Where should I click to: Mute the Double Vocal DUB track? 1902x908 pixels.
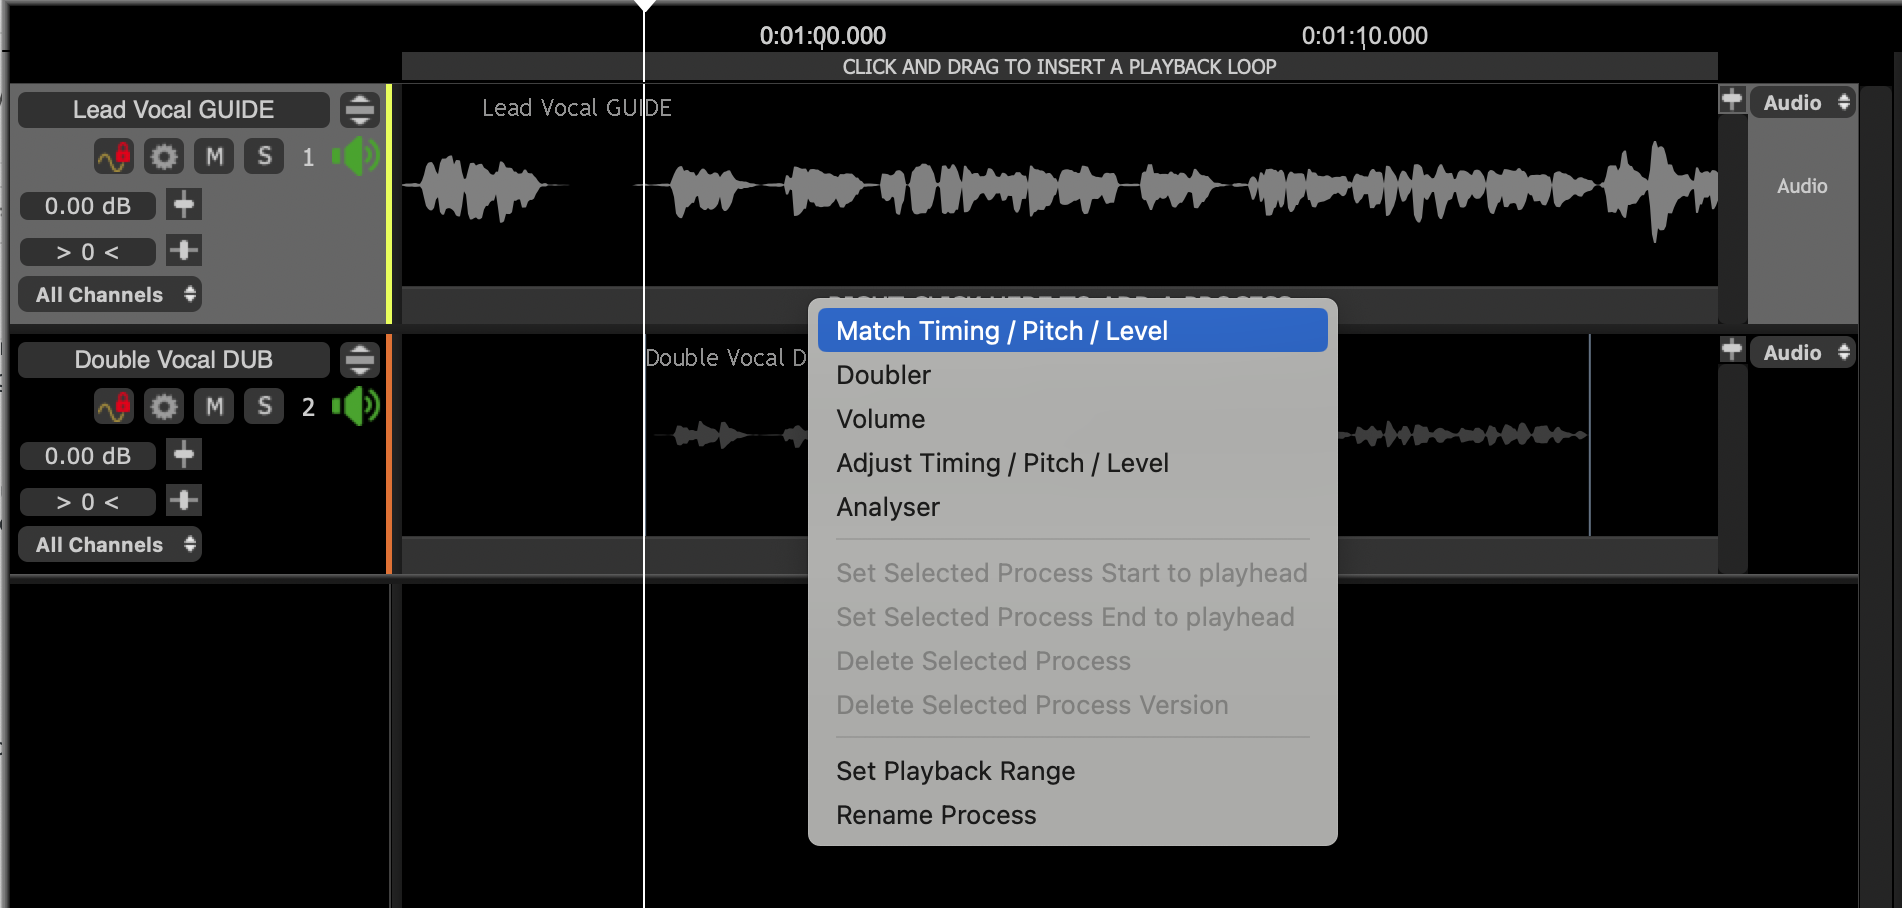(x=214, y=407)
